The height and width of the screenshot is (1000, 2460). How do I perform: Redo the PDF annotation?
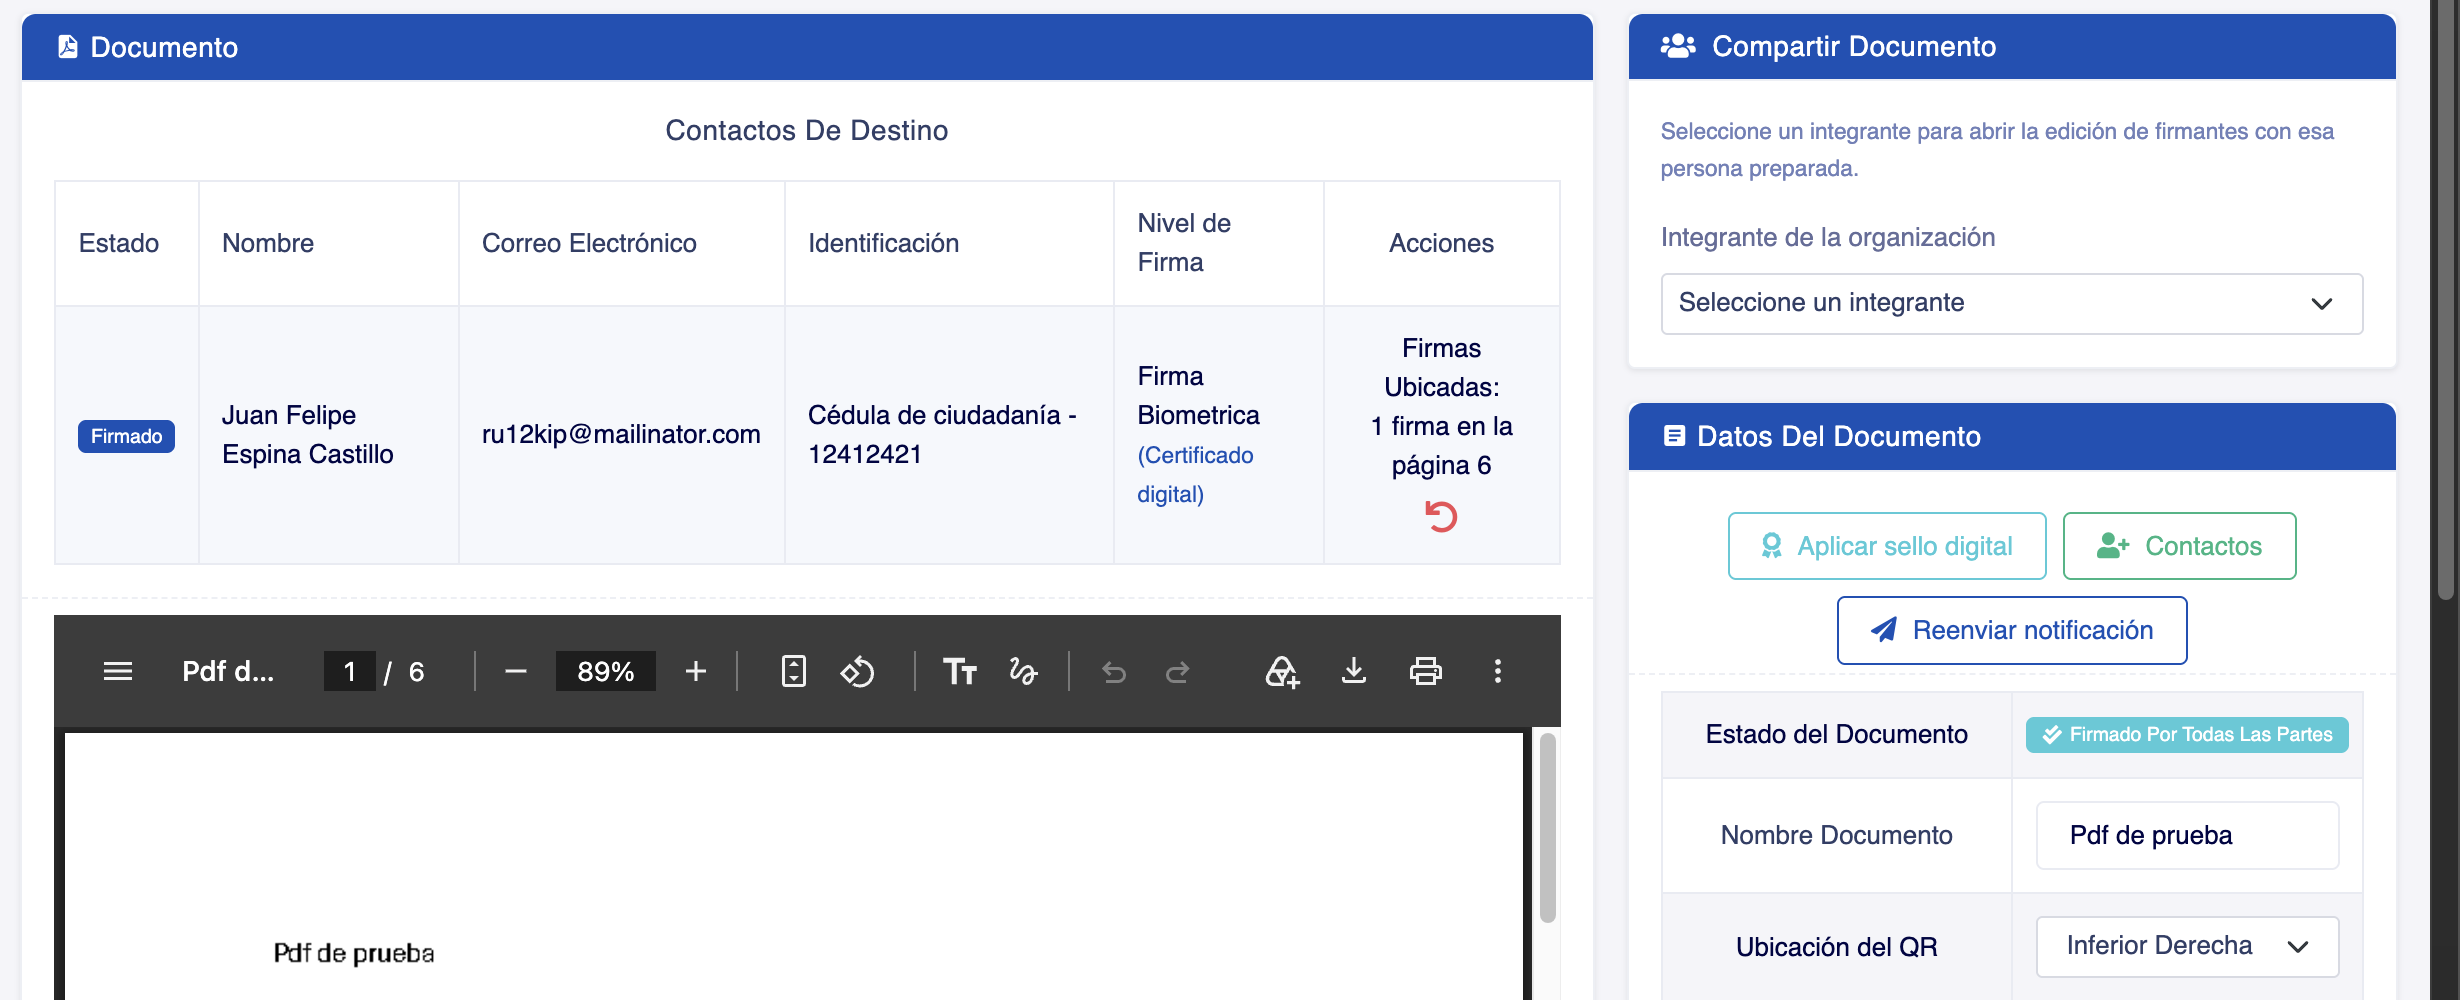click(x=1178, y=672)
